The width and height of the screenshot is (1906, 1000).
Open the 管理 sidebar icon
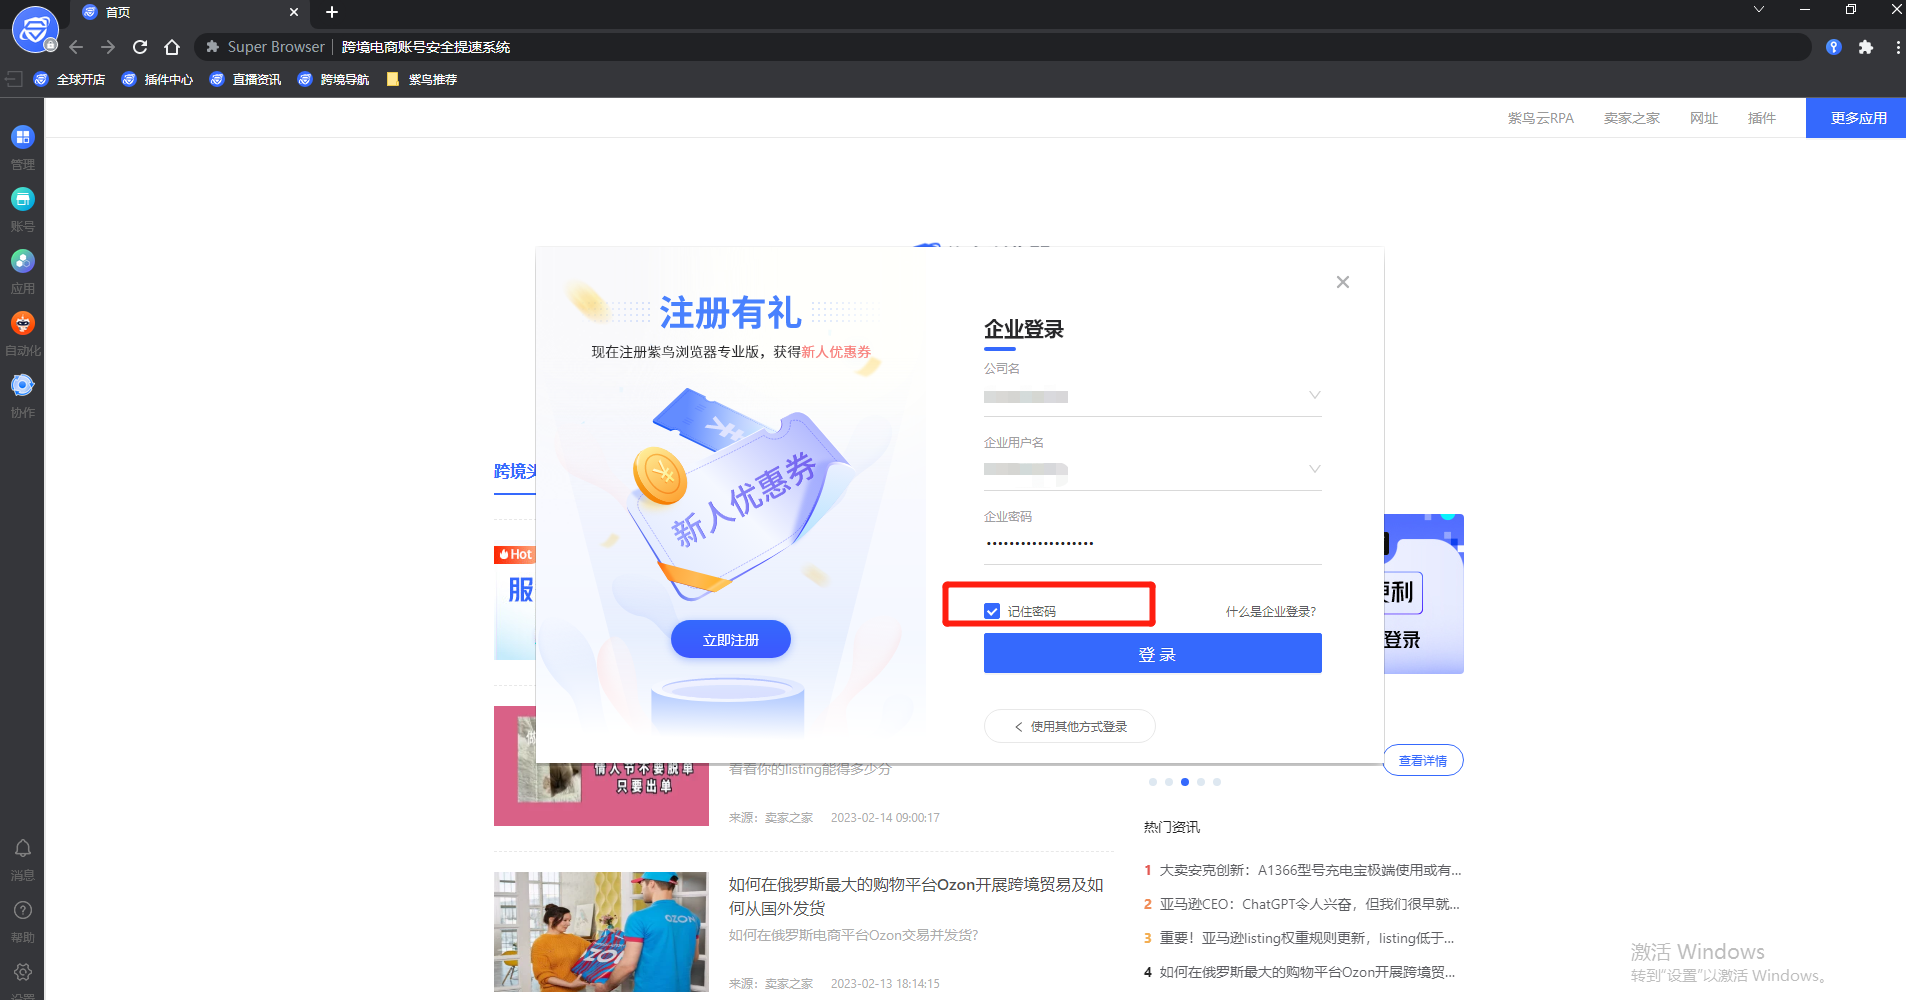(22, 137)
